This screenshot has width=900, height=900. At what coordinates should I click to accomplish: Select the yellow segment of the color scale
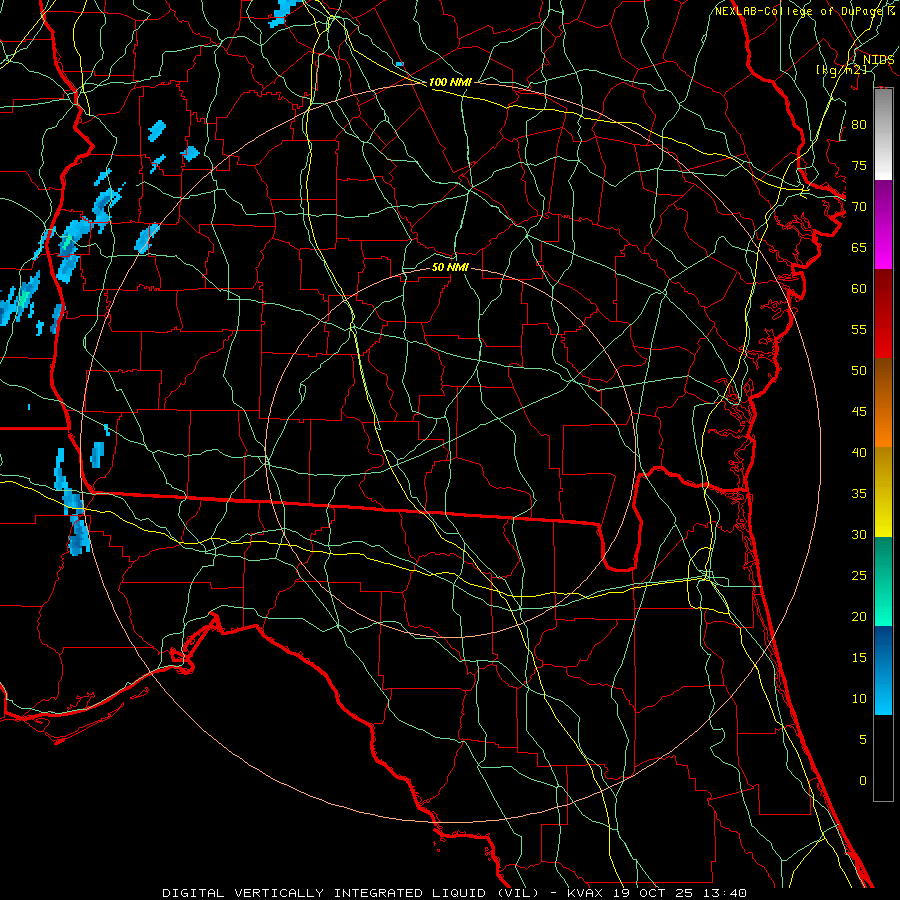883,492
